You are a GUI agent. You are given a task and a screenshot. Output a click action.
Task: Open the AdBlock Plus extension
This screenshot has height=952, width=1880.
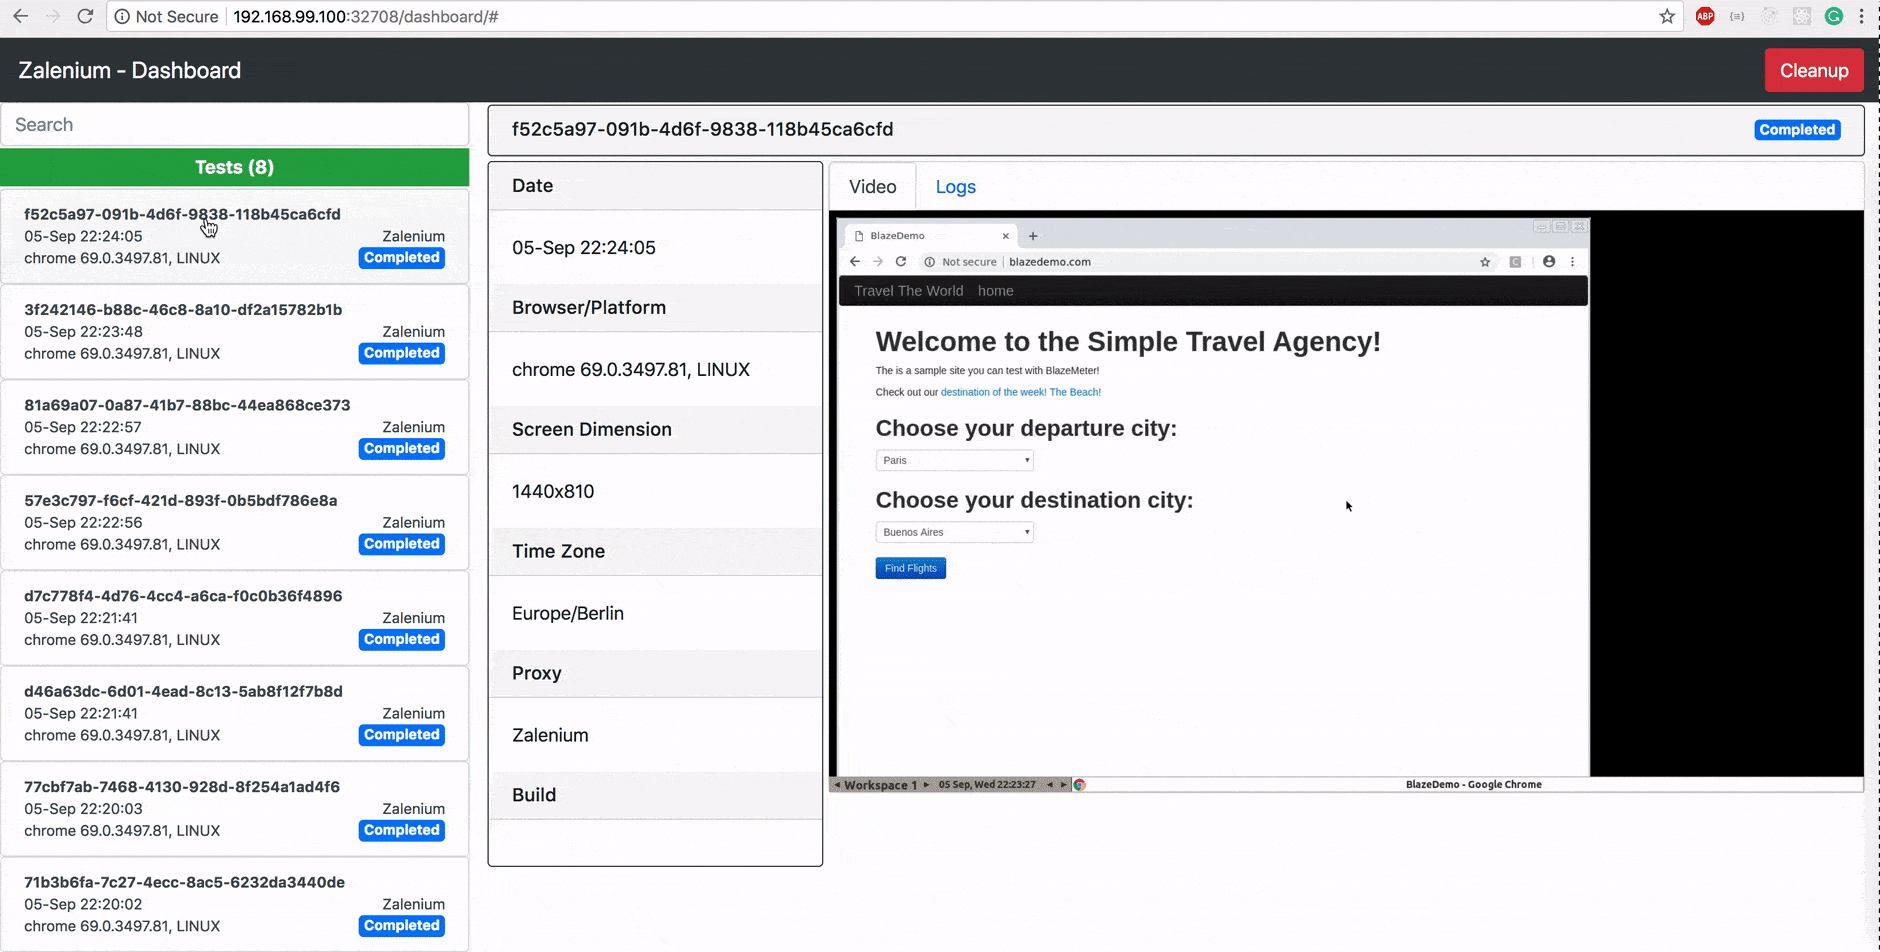[x=1705, y=16]
